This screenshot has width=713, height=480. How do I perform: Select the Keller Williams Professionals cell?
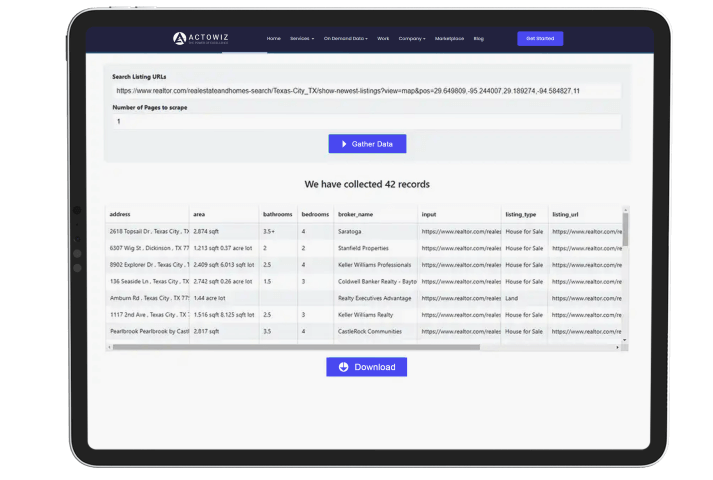point(376,265)
